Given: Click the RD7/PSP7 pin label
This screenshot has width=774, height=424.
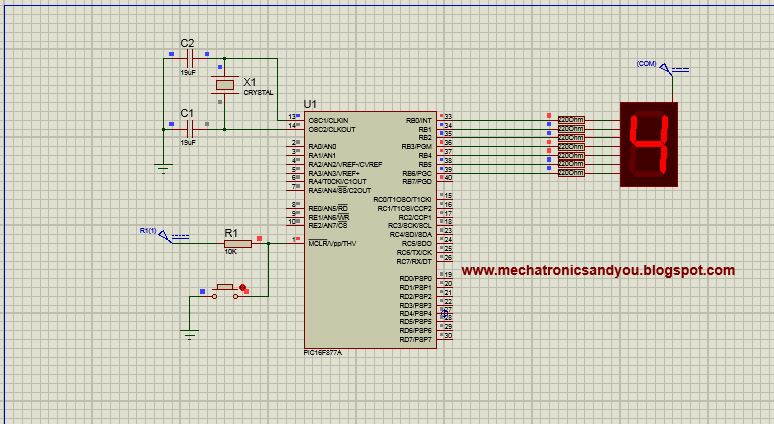Looking at the screenshot, I should click(x=416, y=340).
